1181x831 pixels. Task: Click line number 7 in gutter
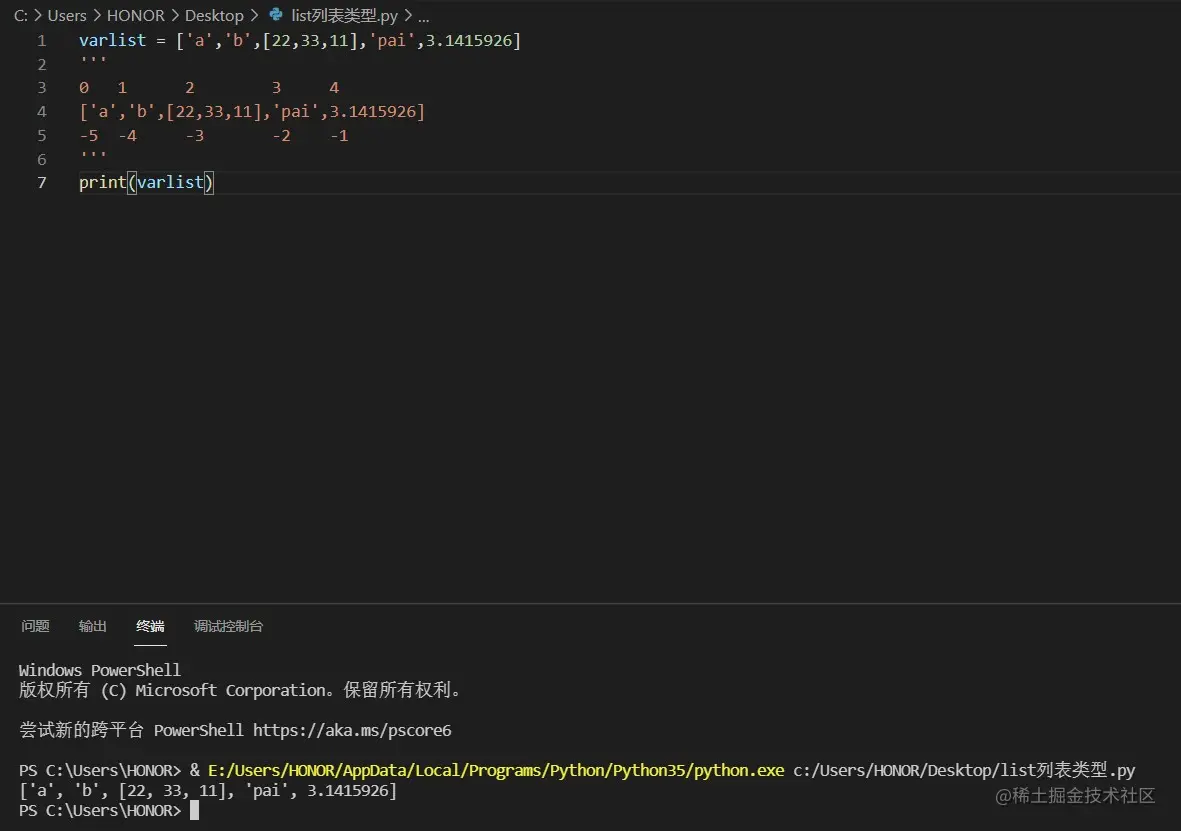(x=41, y=182)
